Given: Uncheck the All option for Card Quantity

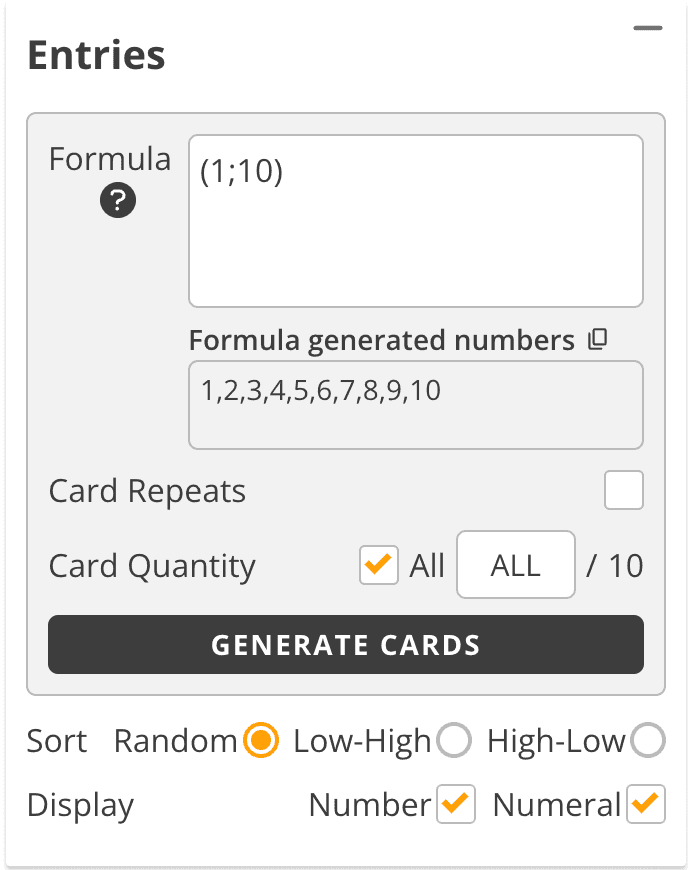Looking at the screenshot, I should [x=378, y=565].
